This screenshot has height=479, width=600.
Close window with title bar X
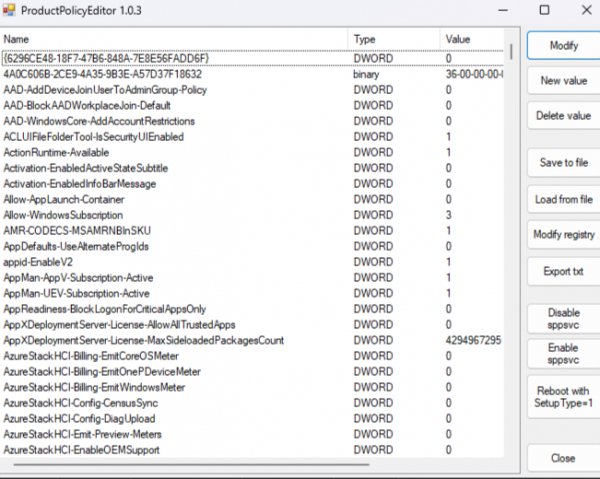(x=587, y=10)
